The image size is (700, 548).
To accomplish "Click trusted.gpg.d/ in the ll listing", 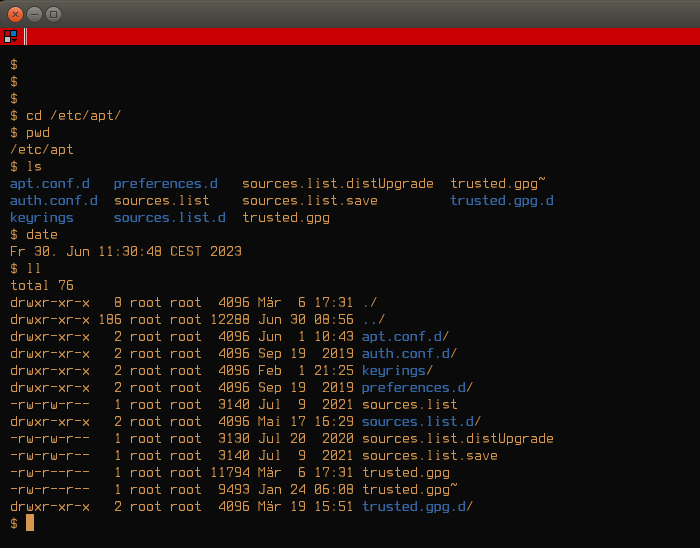I will (417, 506).
